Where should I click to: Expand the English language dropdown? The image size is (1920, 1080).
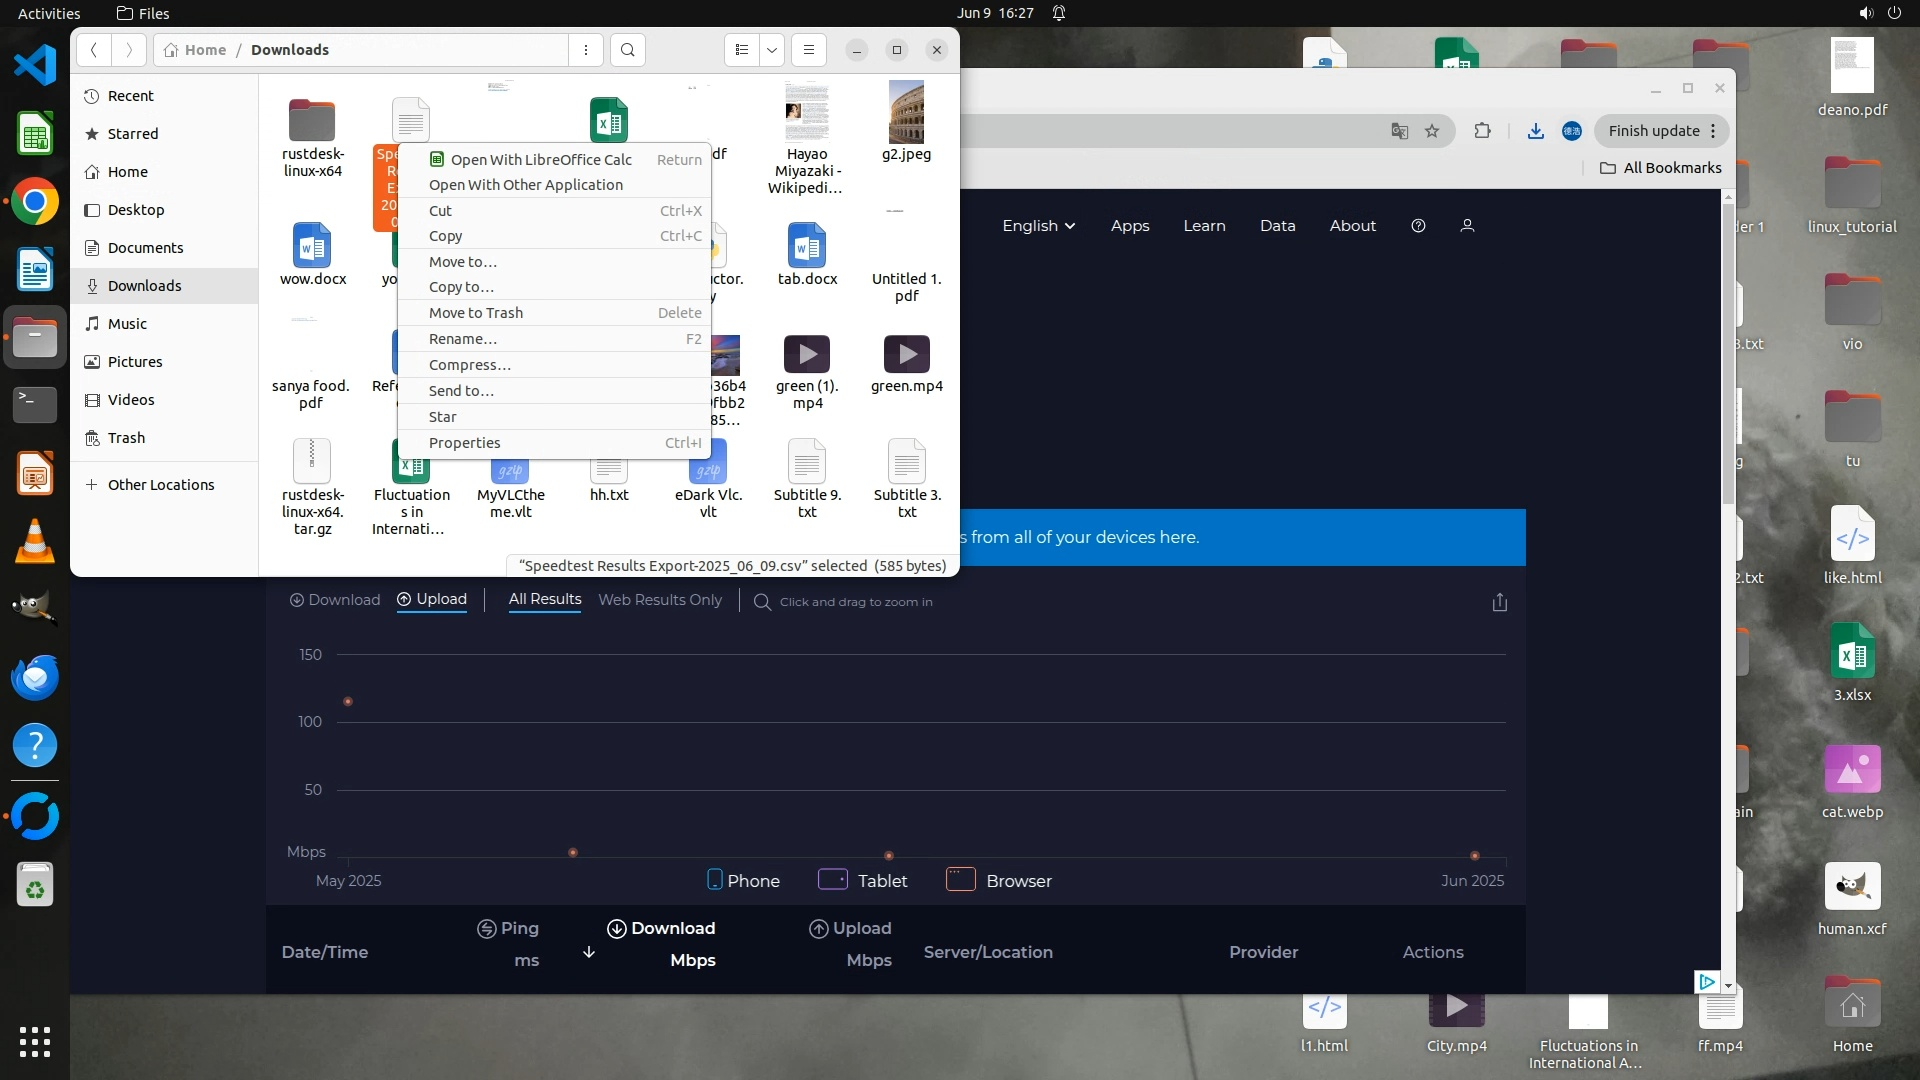point(1038,226)
